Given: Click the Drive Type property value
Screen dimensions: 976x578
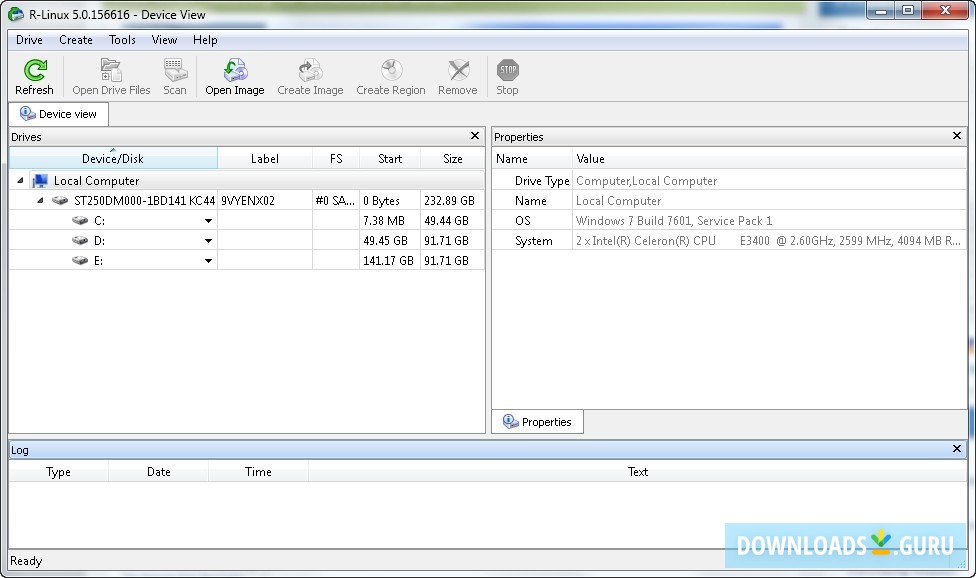Looking at the screenshot, I should tap(647, 180).
